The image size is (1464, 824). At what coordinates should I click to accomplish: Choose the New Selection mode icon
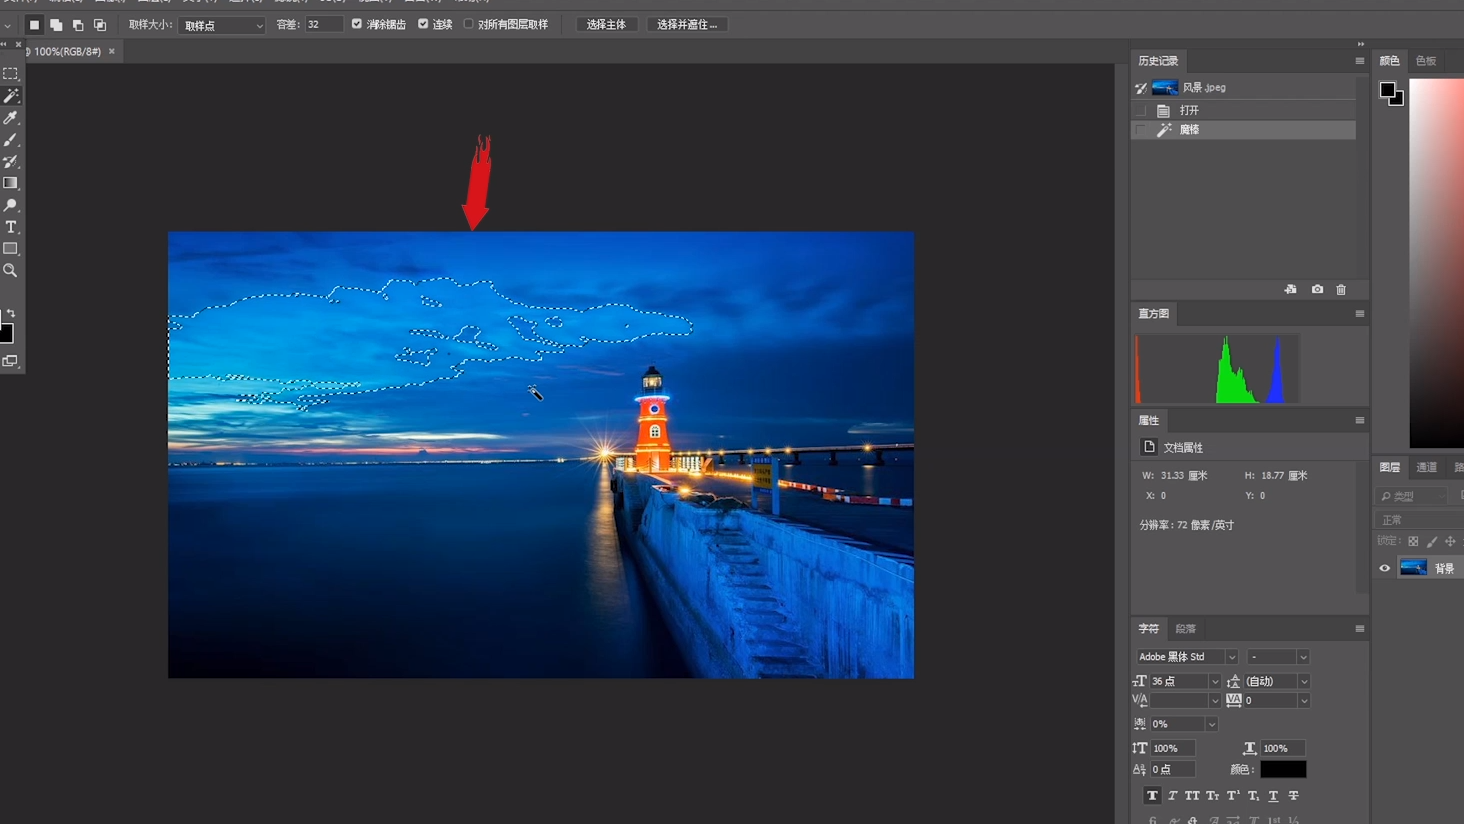point(34,25)
